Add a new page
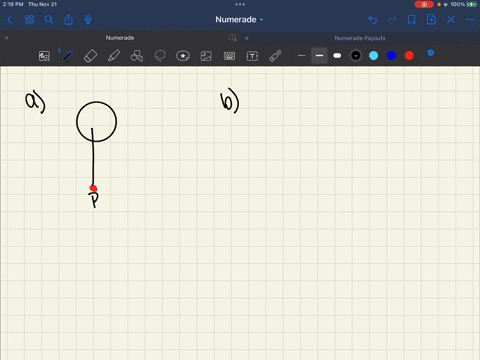The height and width of the screenshot is (360, 480). 431,20
